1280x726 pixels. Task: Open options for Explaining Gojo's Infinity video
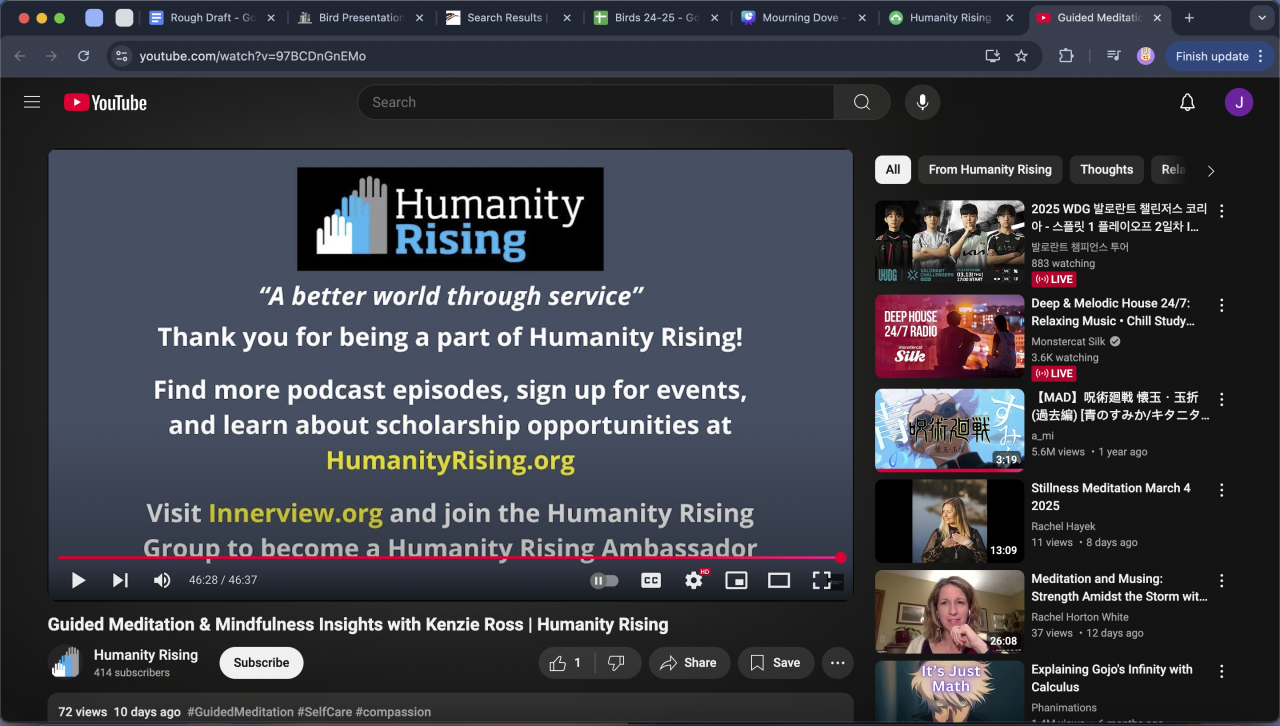pos(1221,671)
